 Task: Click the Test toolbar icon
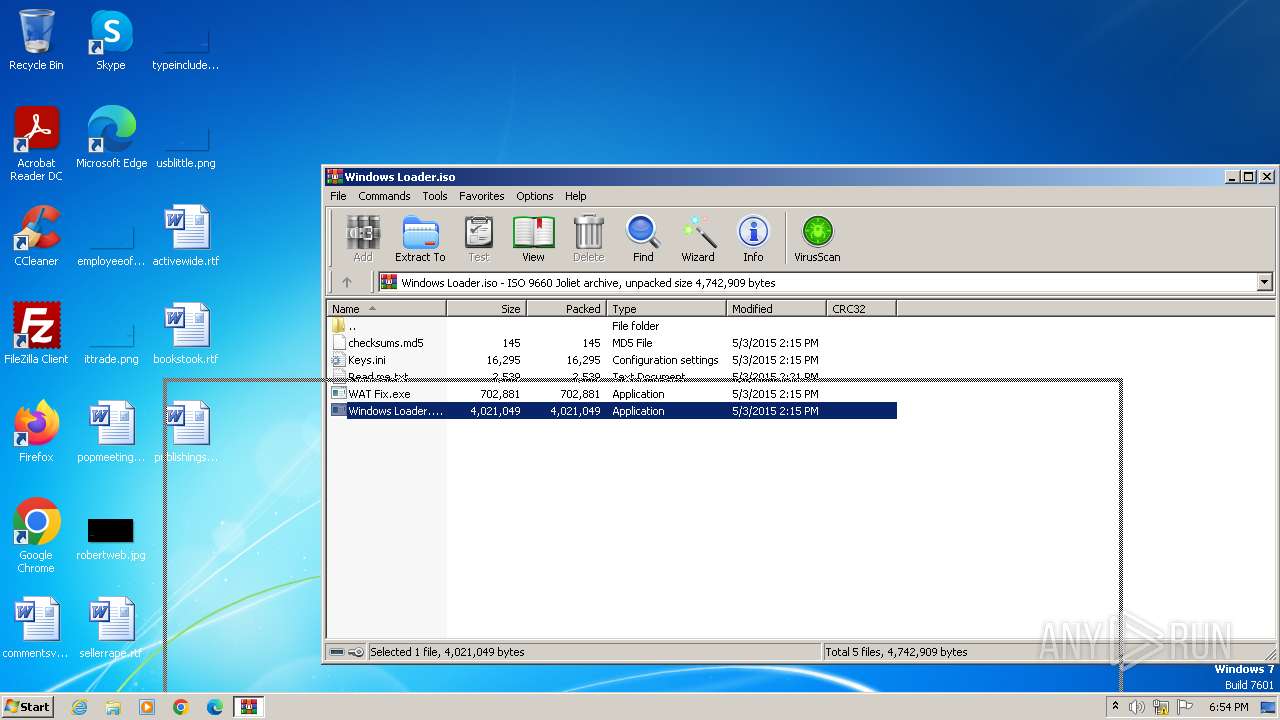479,239
